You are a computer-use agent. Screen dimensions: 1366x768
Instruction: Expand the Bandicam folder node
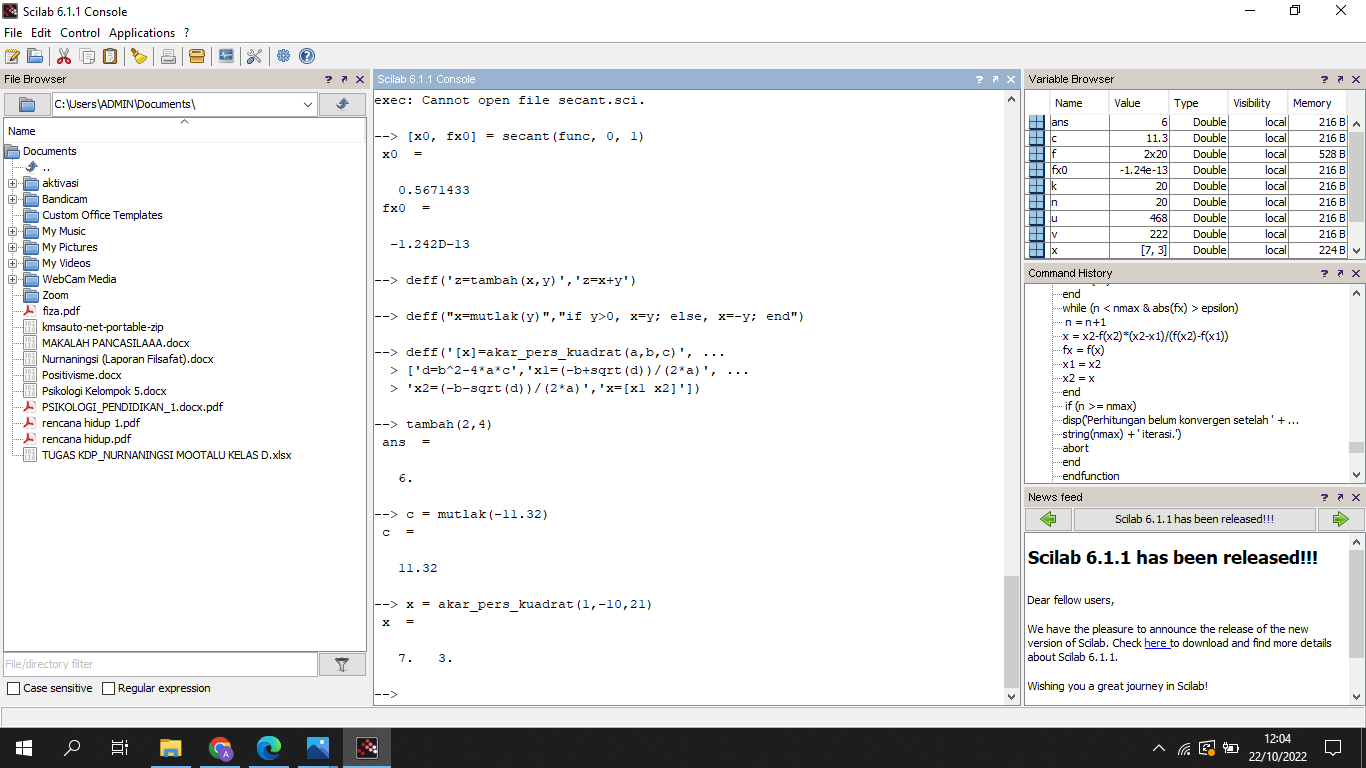pyautogui.click(x=12, y=199)
